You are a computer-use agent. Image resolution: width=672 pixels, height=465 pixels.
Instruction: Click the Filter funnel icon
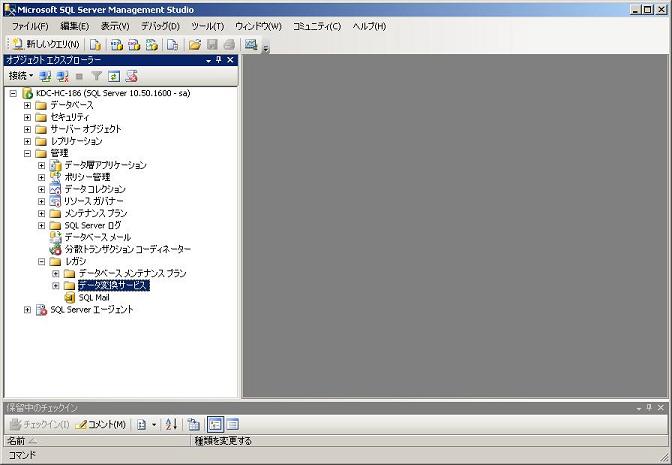[96, 76]
